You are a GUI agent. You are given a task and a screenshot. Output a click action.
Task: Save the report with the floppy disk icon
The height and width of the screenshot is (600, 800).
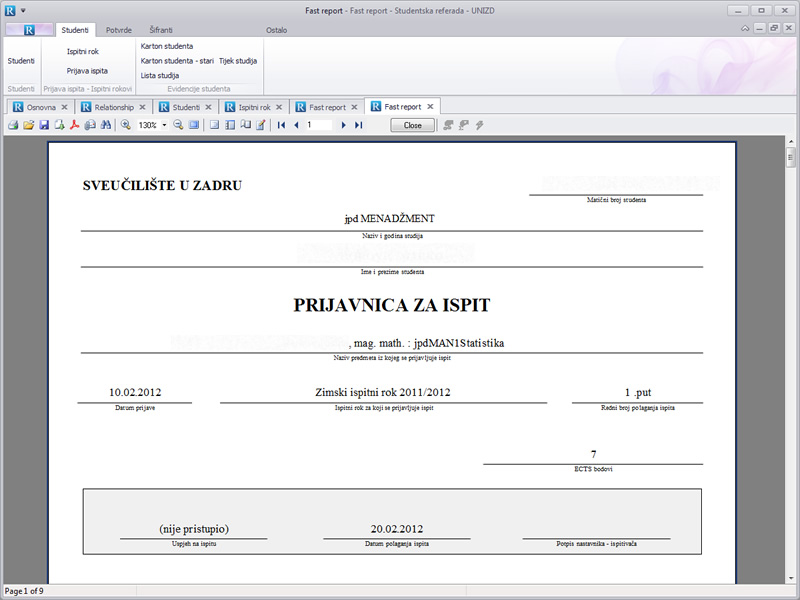coord(44,125)
